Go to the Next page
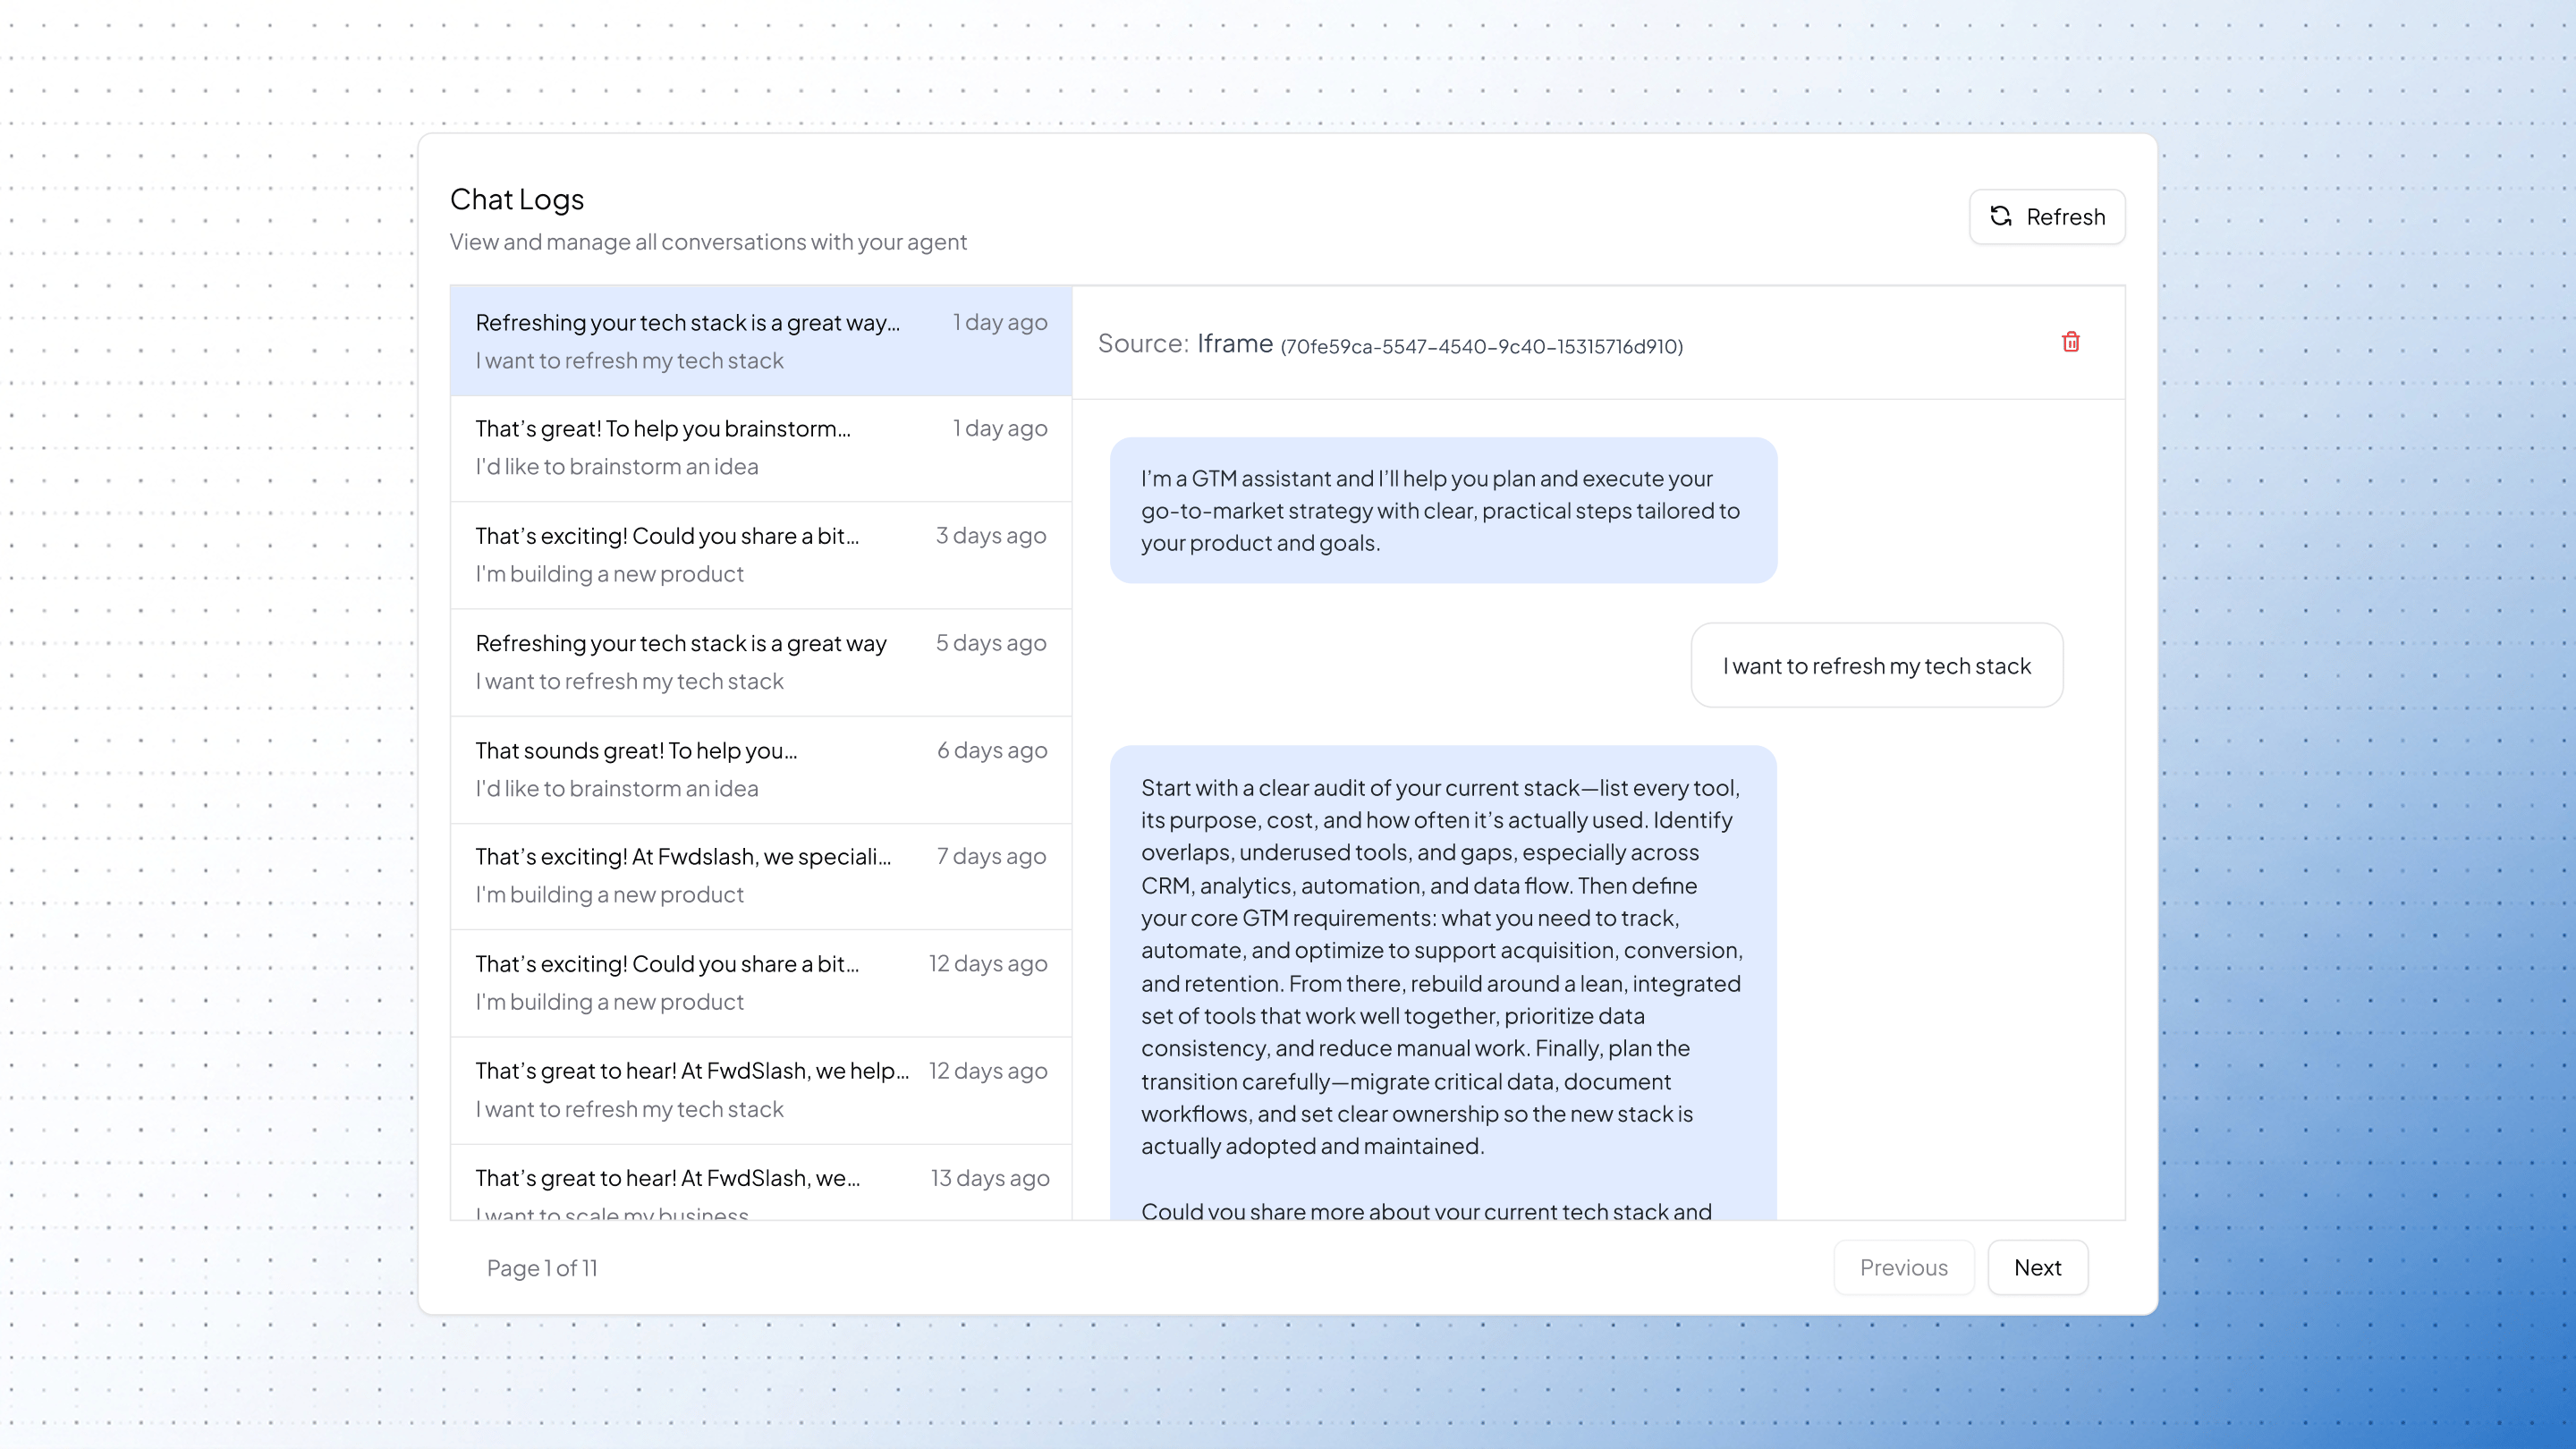This screenshot has width=2576, height=1449. (x=2037, y=1267)
